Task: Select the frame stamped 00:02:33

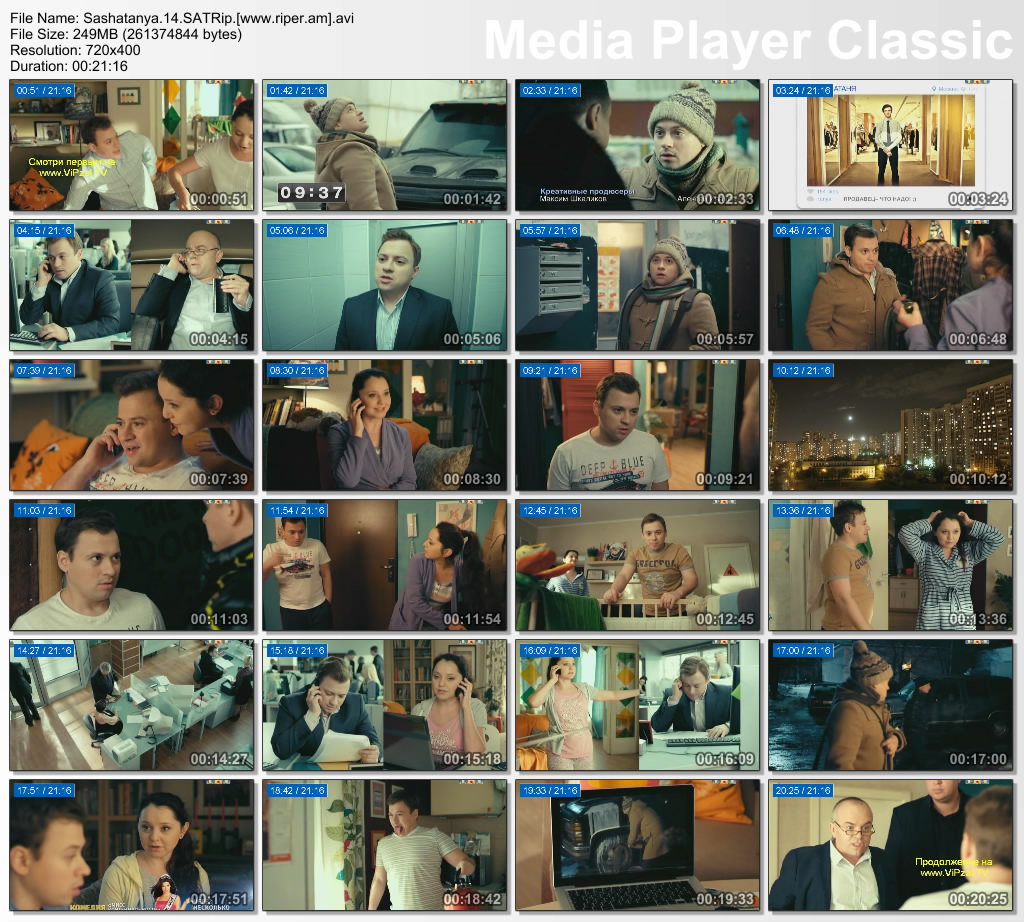Action: point(638,145)
